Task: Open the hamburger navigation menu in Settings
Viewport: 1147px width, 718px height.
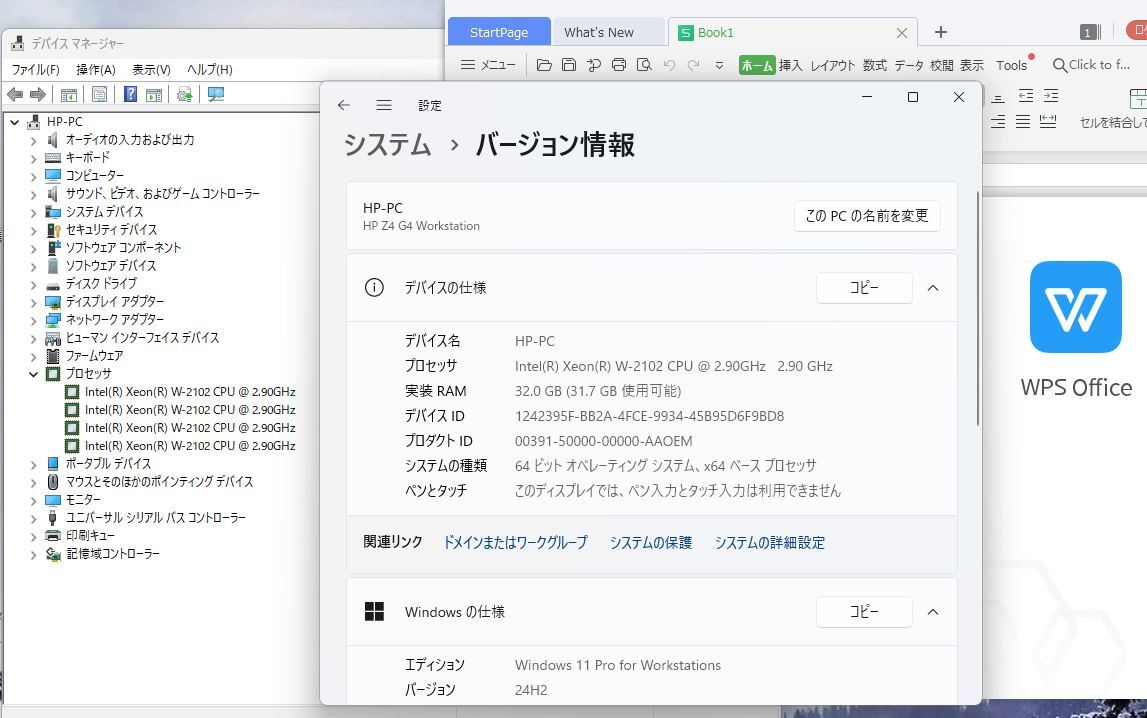Action: click(384, 105)
